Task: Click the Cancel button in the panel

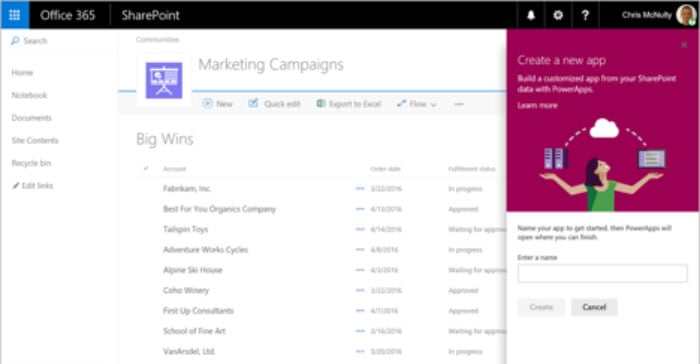Action: [594, 307]
